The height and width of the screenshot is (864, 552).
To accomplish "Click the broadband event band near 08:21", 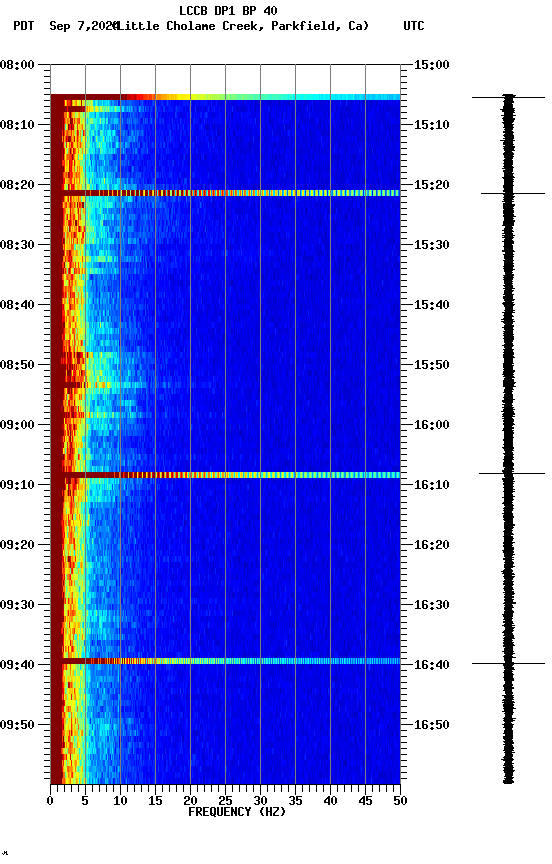I will 225,193.
